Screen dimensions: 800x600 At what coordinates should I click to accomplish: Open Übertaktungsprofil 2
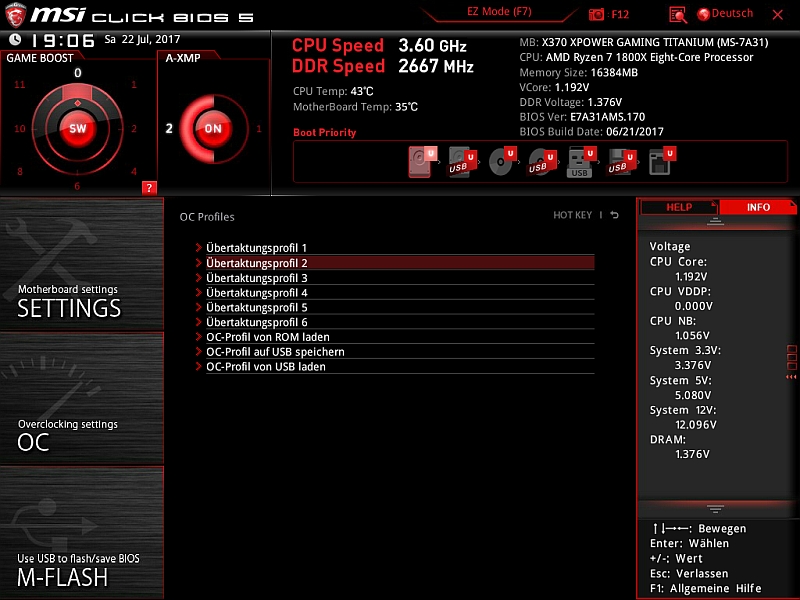(400, 263)
